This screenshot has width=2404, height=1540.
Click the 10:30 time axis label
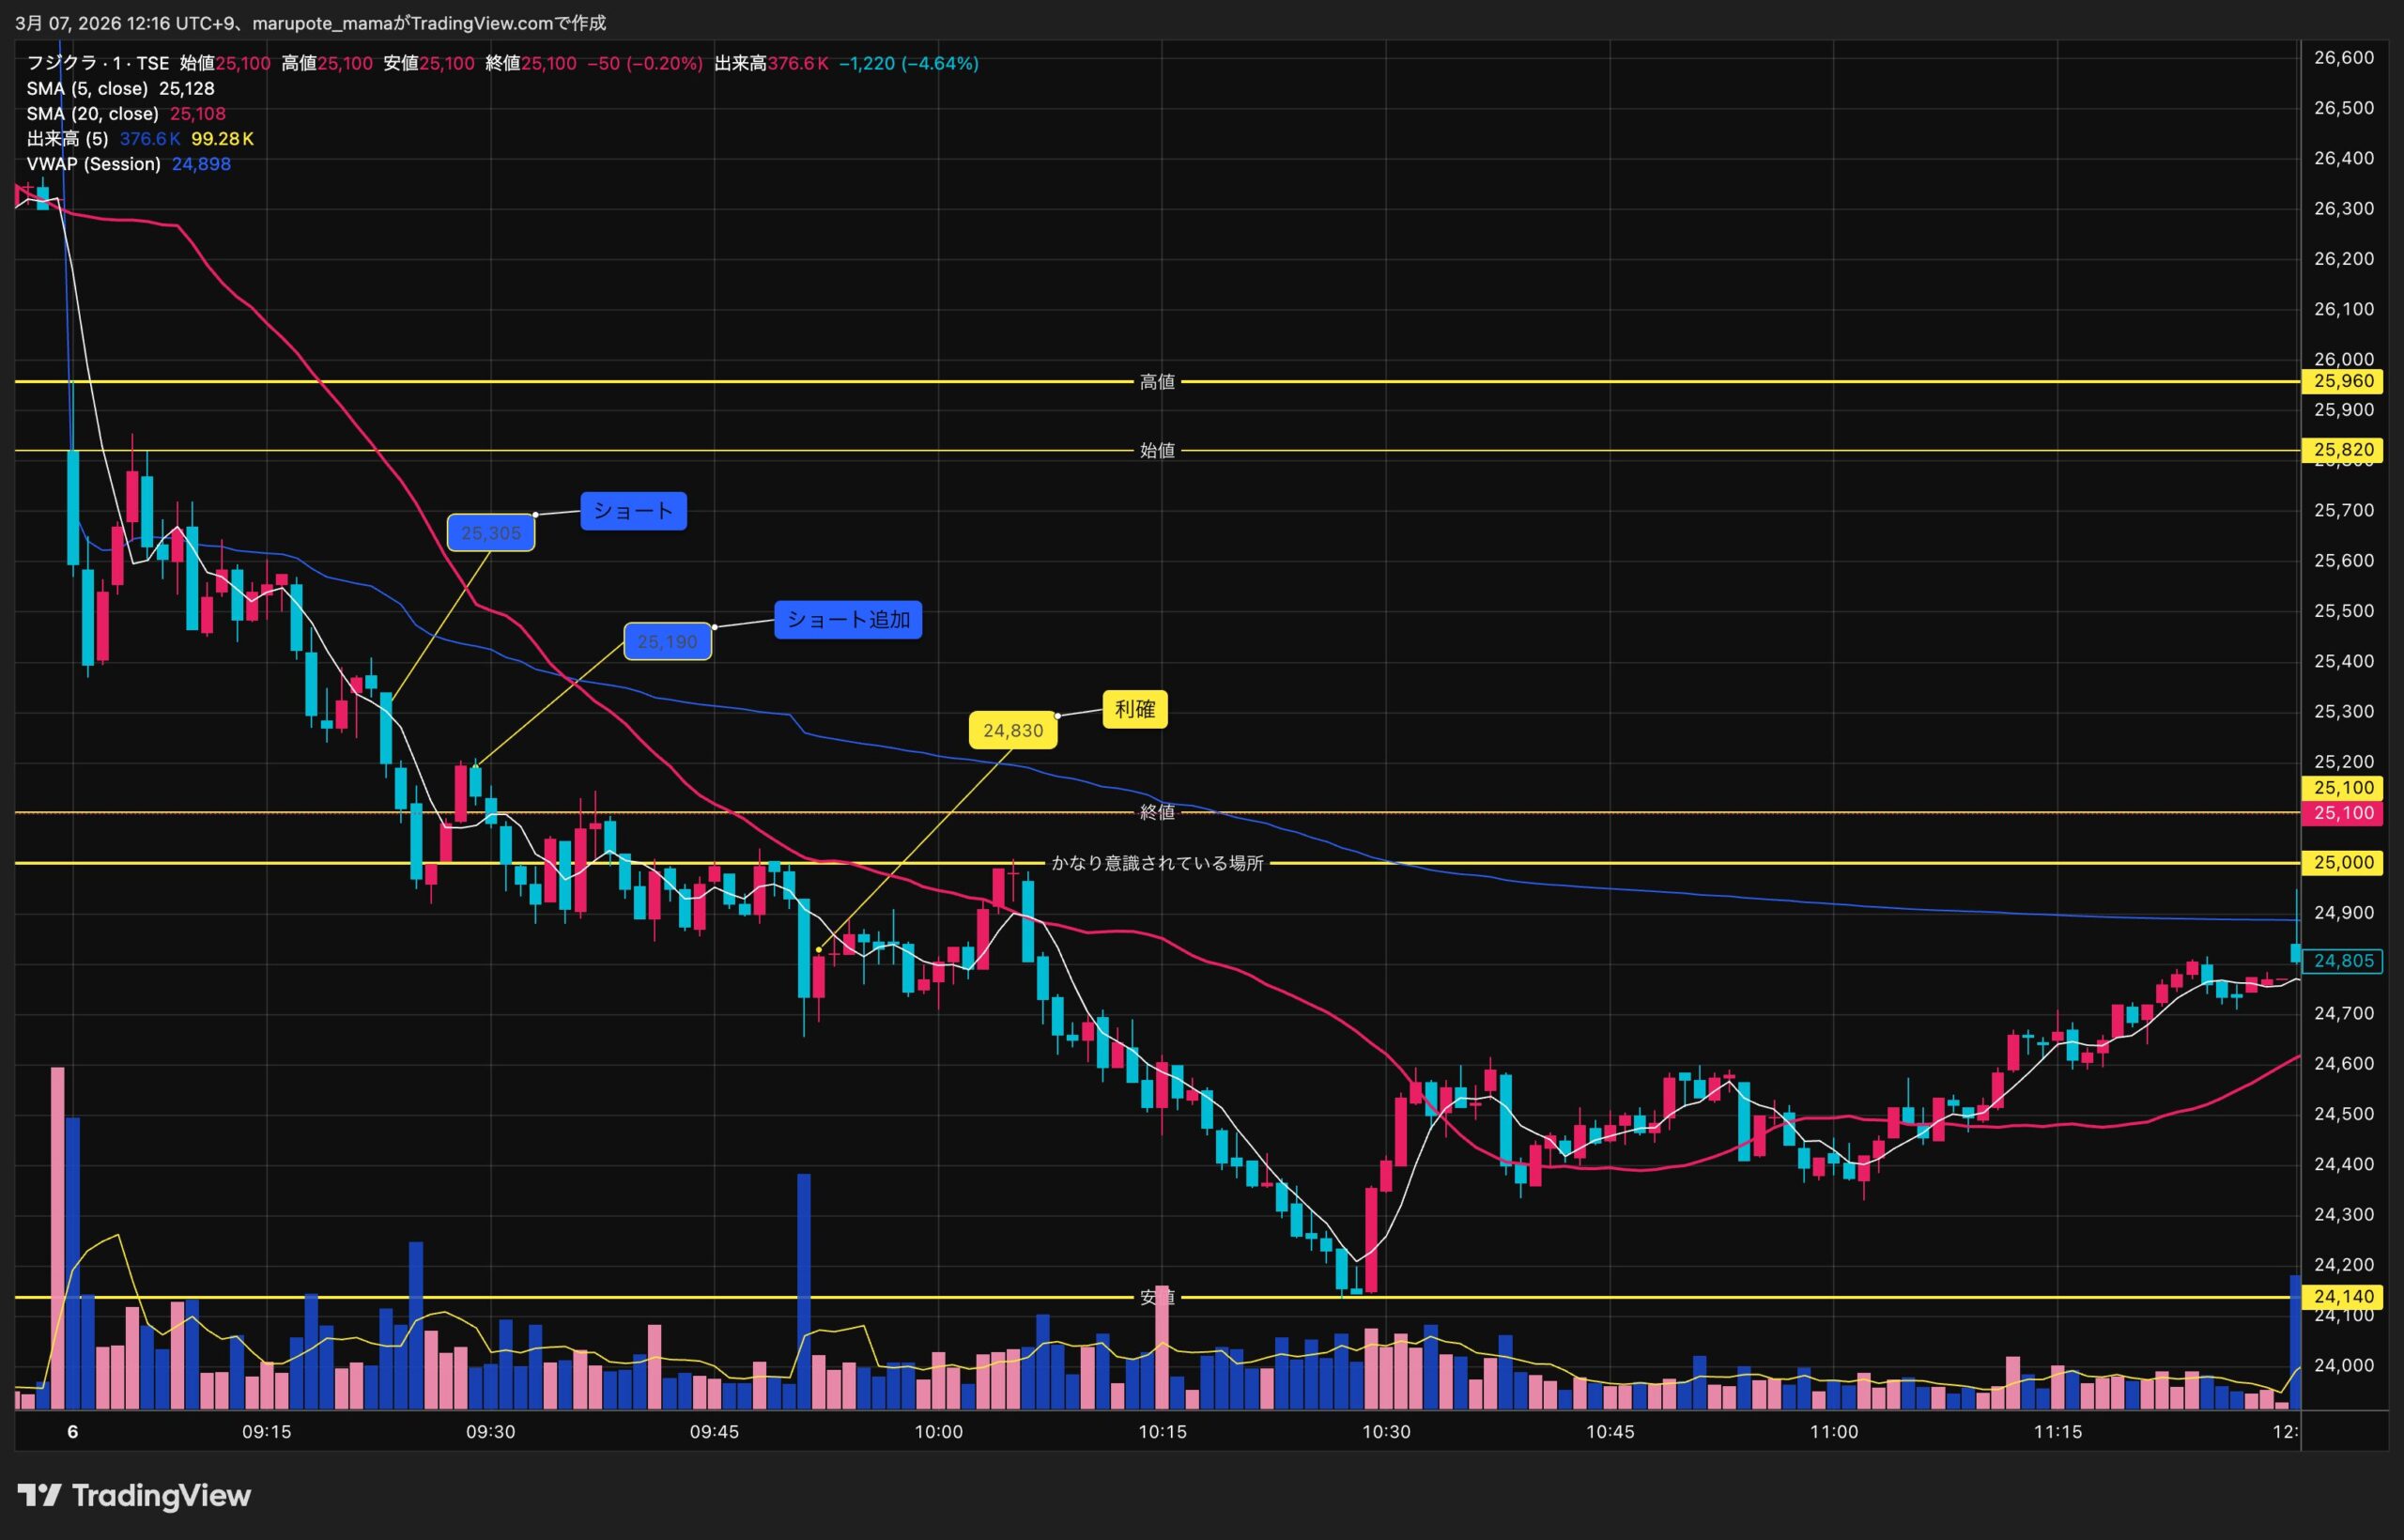[x=1386, y=1432]
